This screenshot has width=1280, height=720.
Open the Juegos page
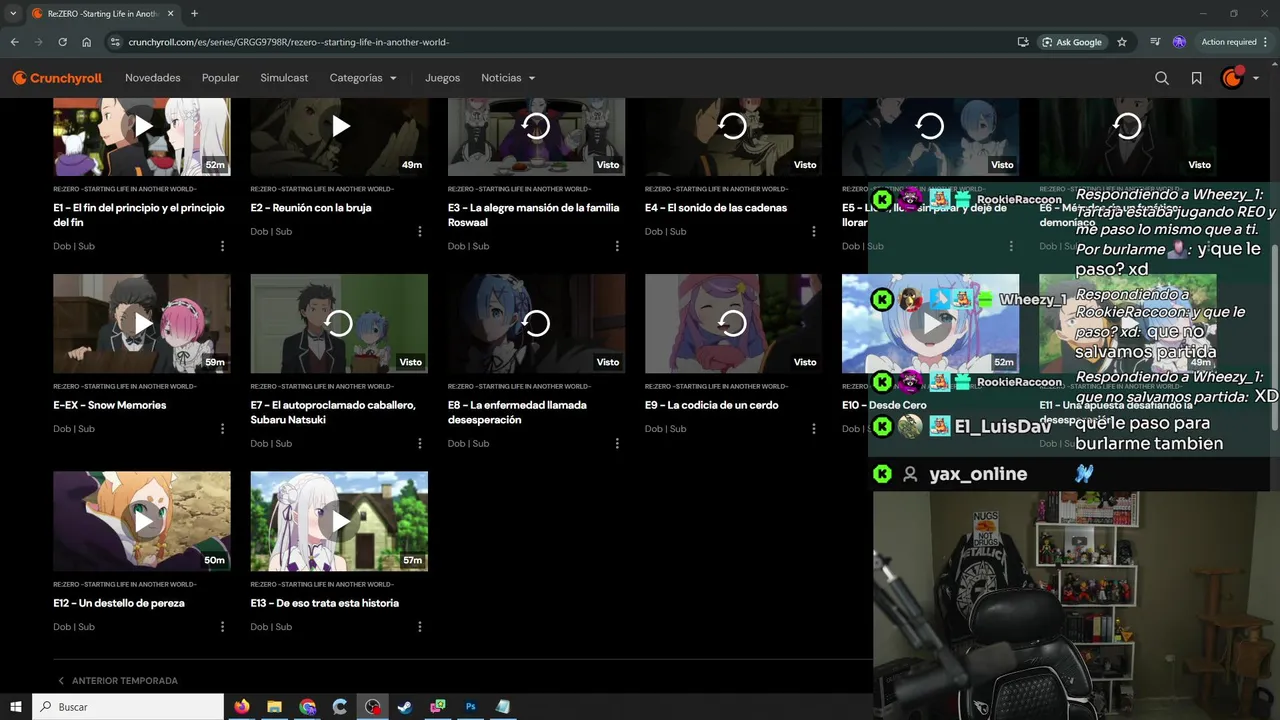[442, 78]
